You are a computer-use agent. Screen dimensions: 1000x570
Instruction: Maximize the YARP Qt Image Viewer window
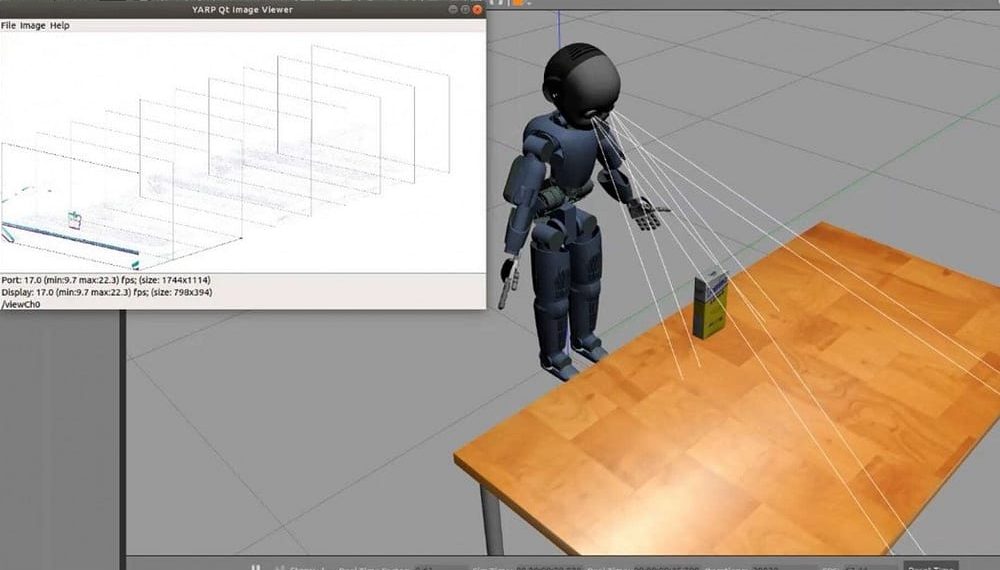pos(466,9)
